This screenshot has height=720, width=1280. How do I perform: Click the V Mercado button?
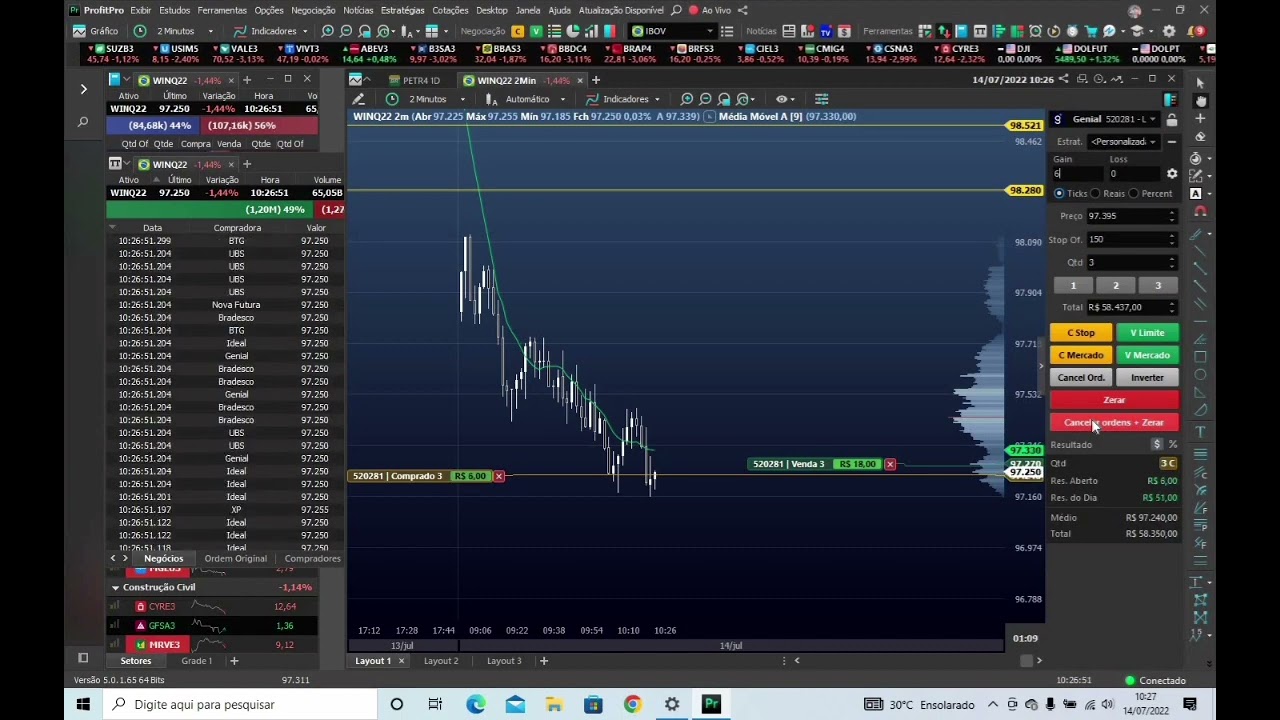pyautogui.click(x=1147, y=355)
